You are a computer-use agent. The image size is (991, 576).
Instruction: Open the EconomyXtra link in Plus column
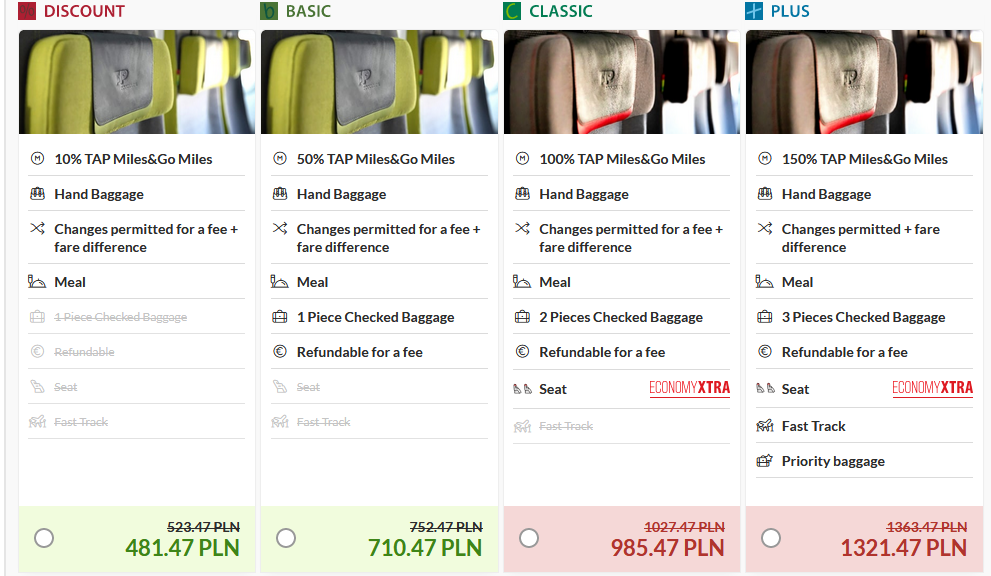[x=932, y=388]
